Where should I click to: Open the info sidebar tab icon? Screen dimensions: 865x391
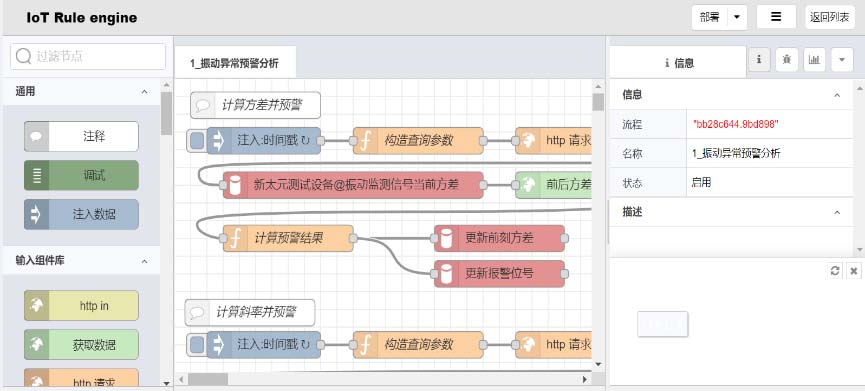tap(759, 60)
